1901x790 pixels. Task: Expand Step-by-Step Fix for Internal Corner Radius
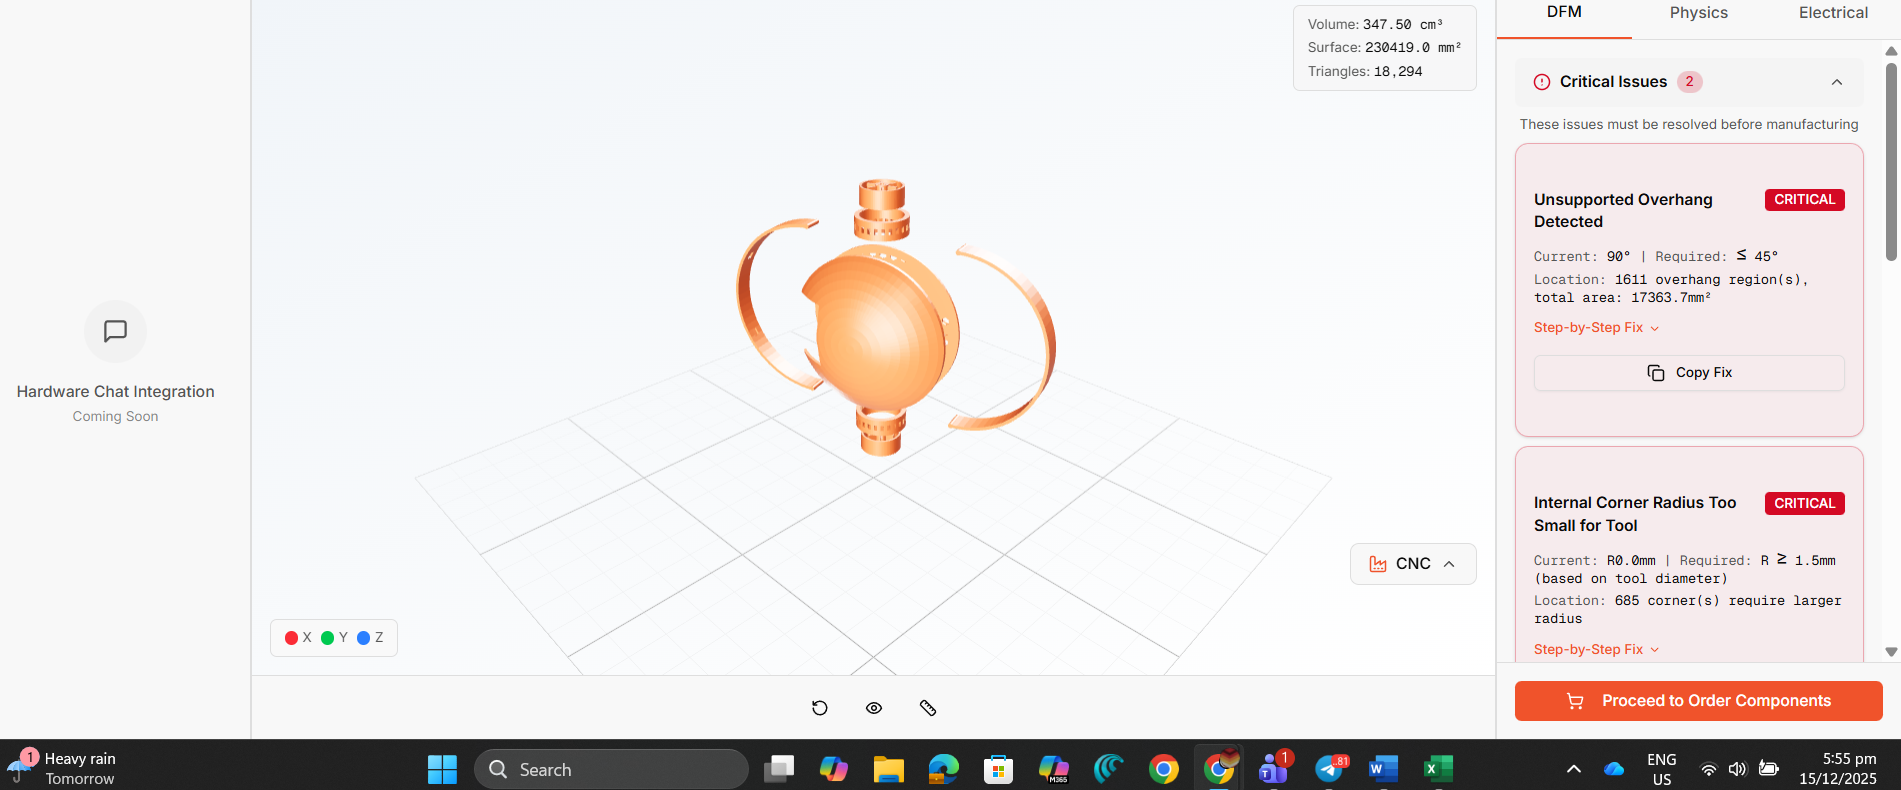click(1596, 650)
